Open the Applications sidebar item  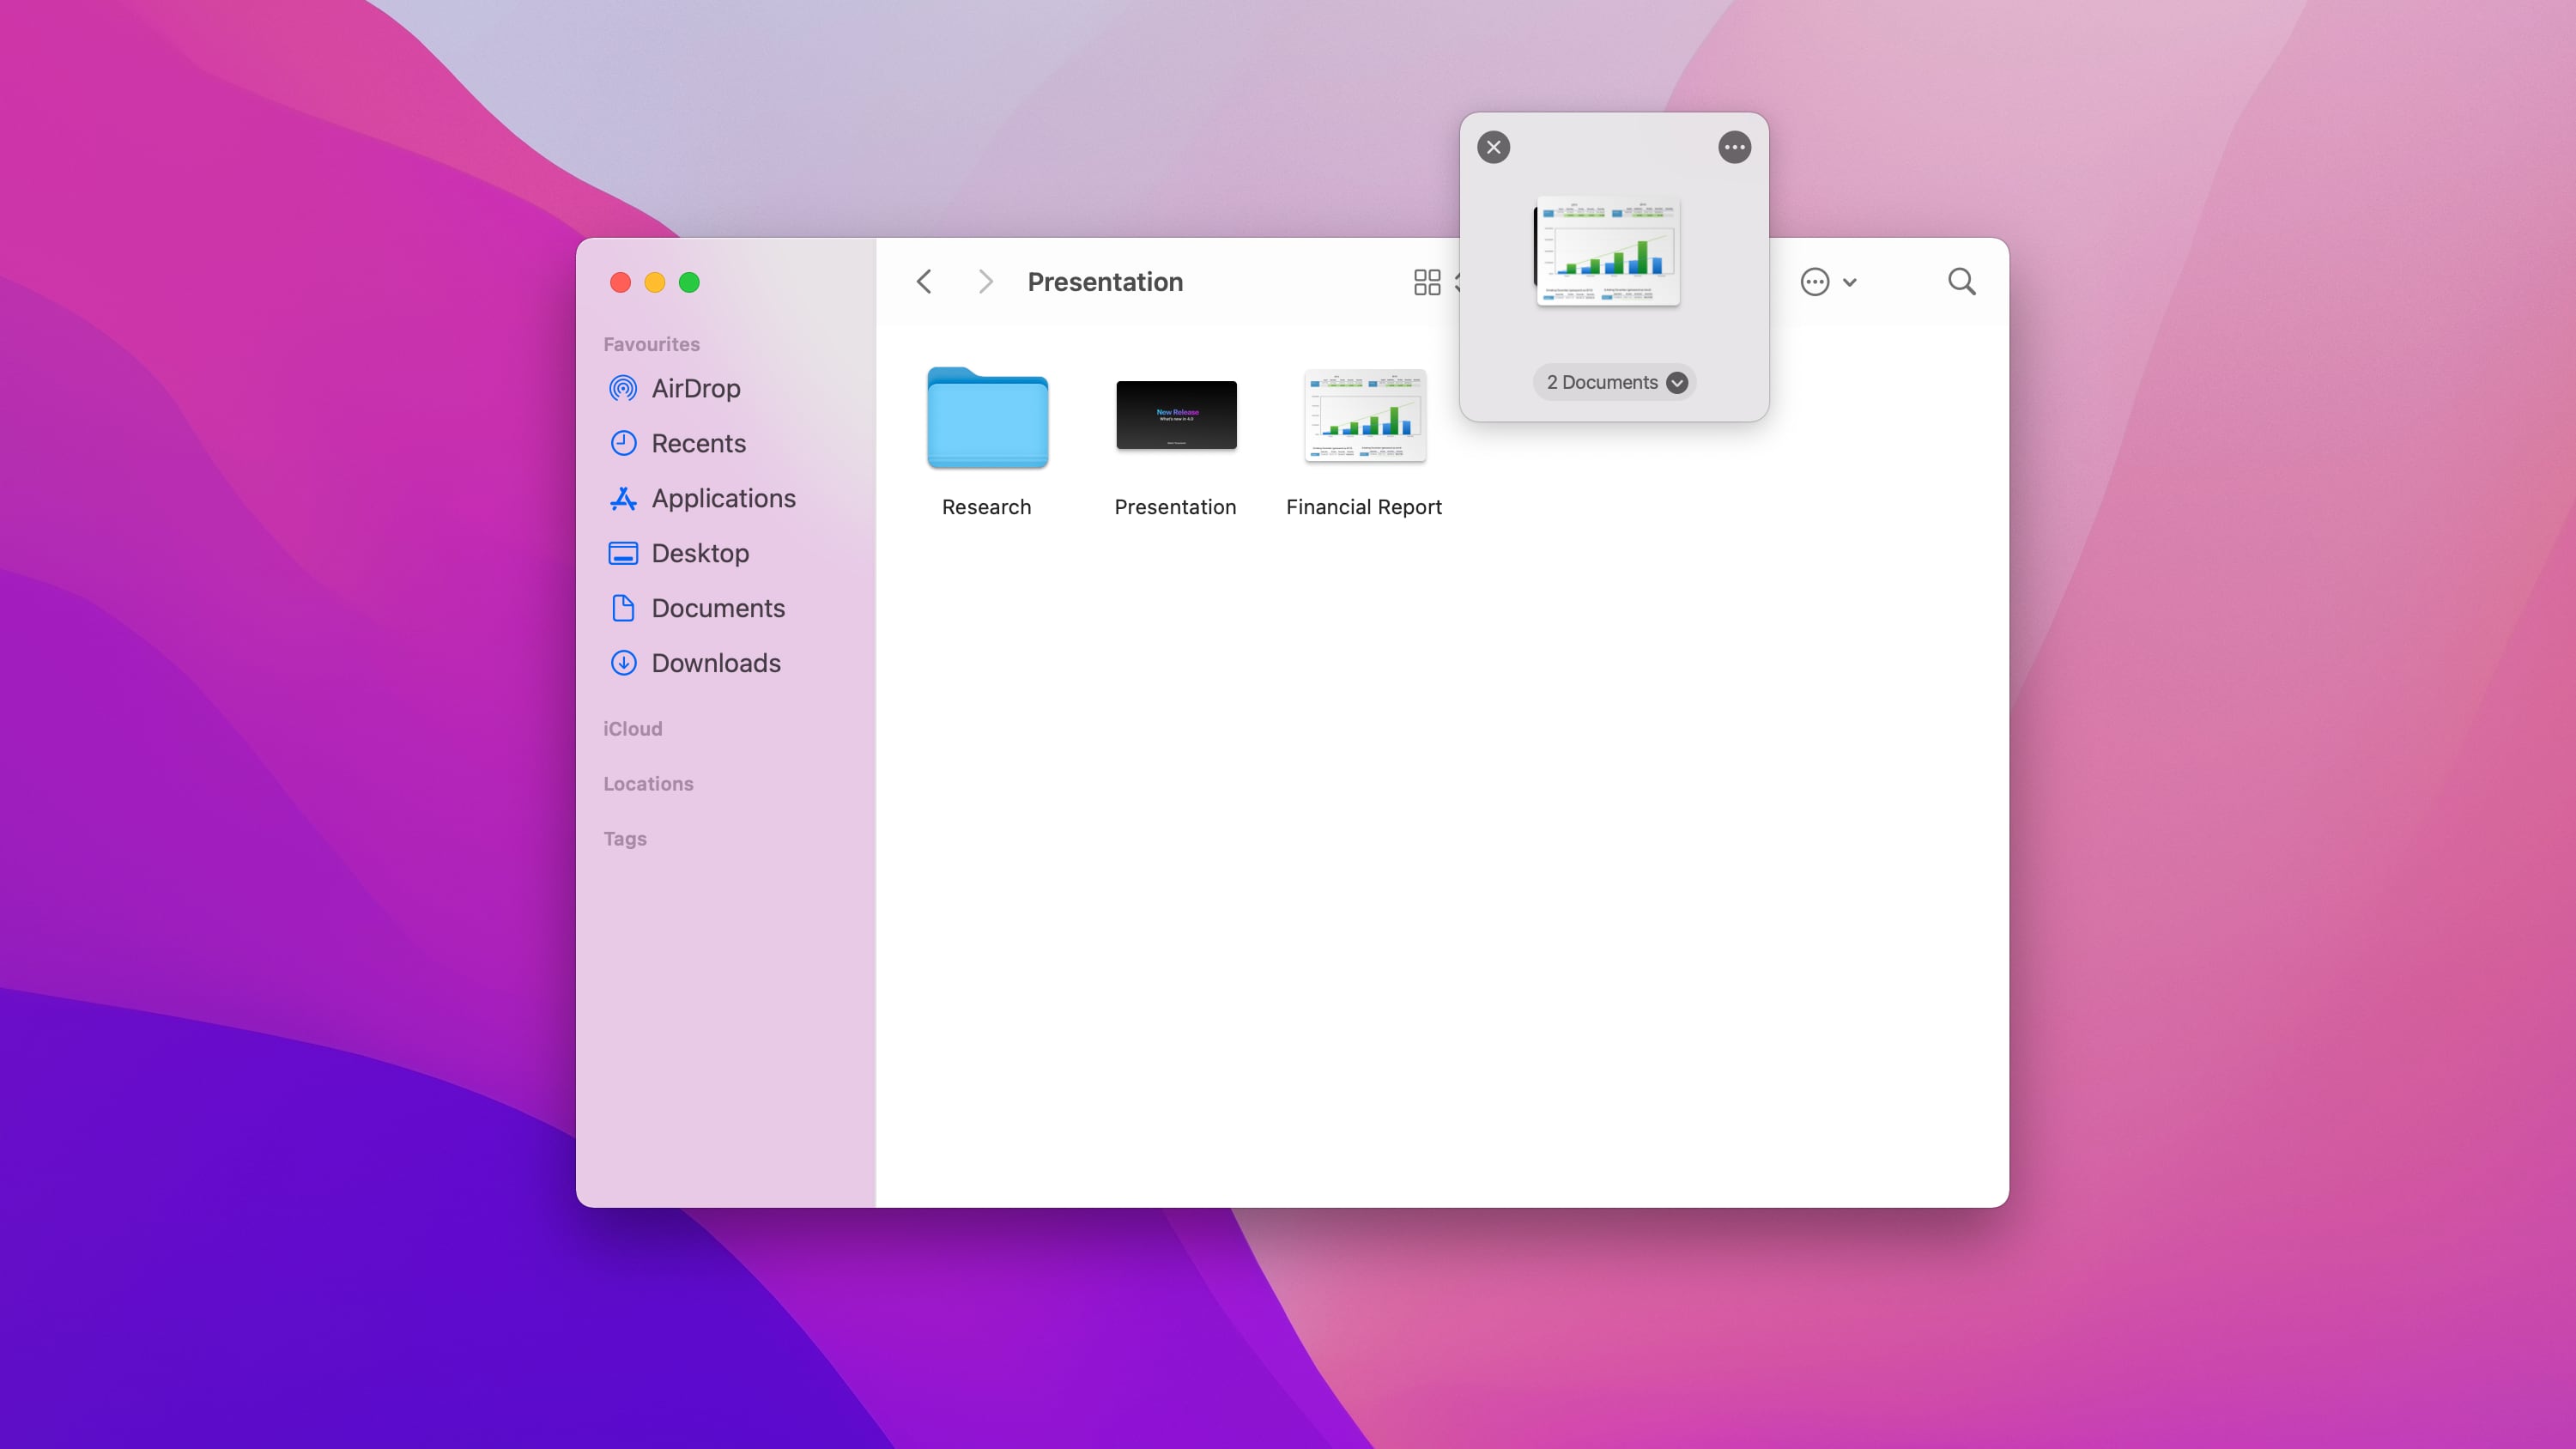723,498
